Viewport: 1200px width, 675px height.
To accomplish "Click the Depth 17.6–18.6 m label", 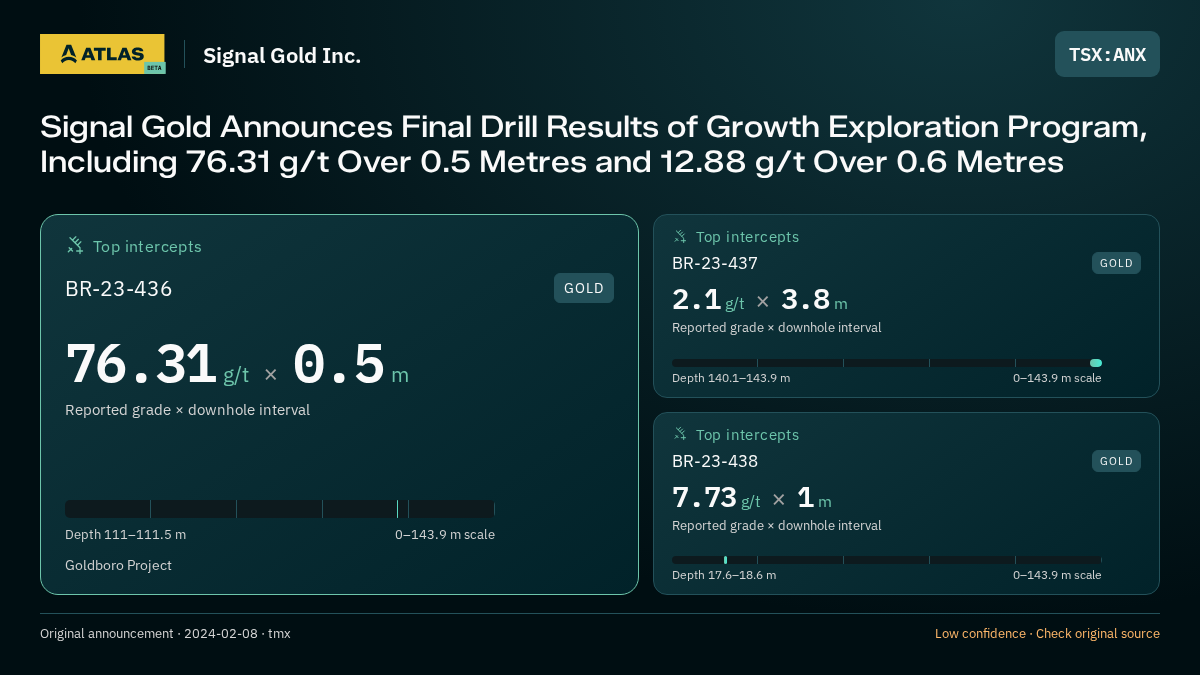I will [724, 575].
